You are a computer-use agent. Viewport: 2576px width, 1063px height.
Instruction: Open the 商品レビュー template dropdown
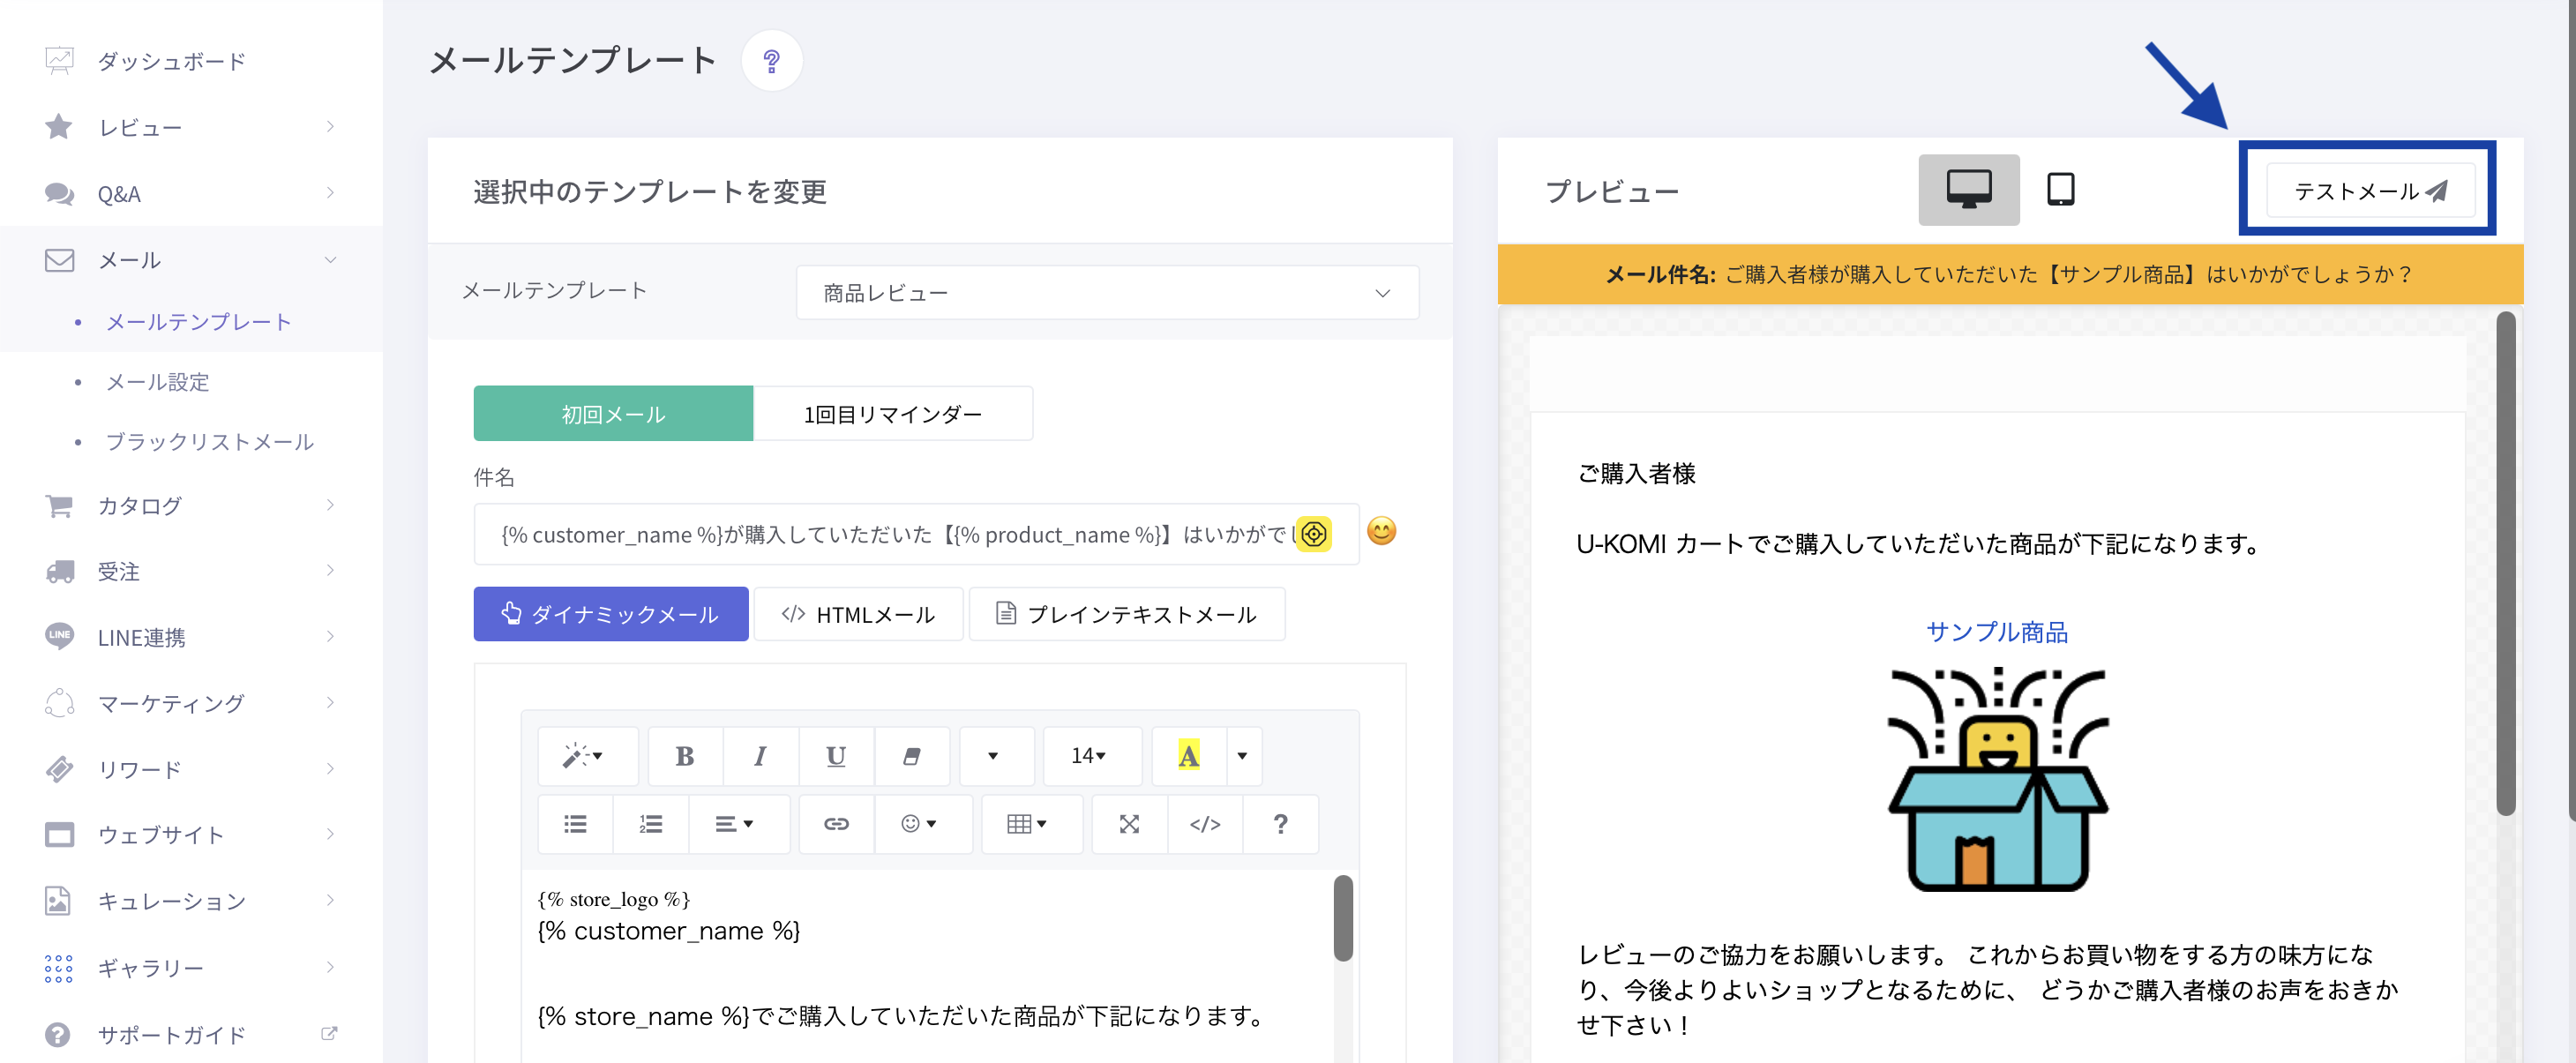pos(1106,293)
